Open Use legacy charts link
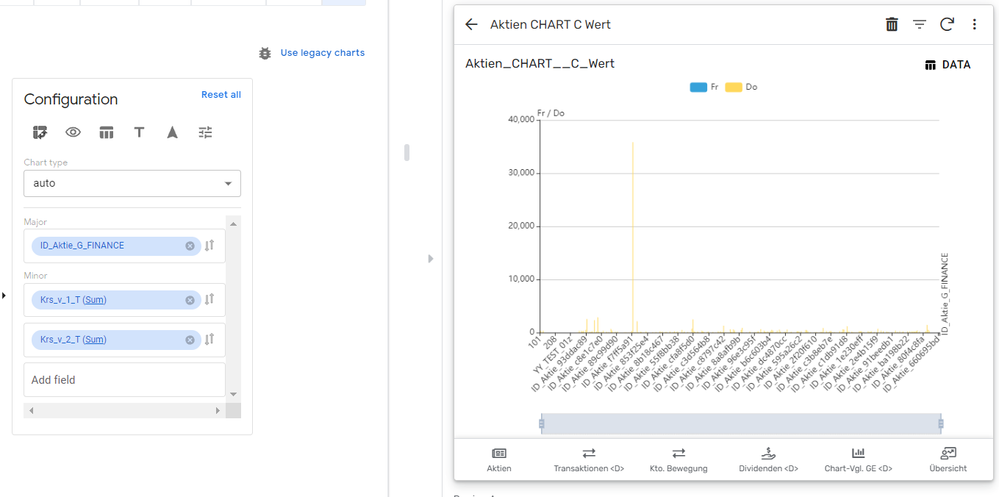This screenshot has width=999, height=497. [x=322, y=53]
